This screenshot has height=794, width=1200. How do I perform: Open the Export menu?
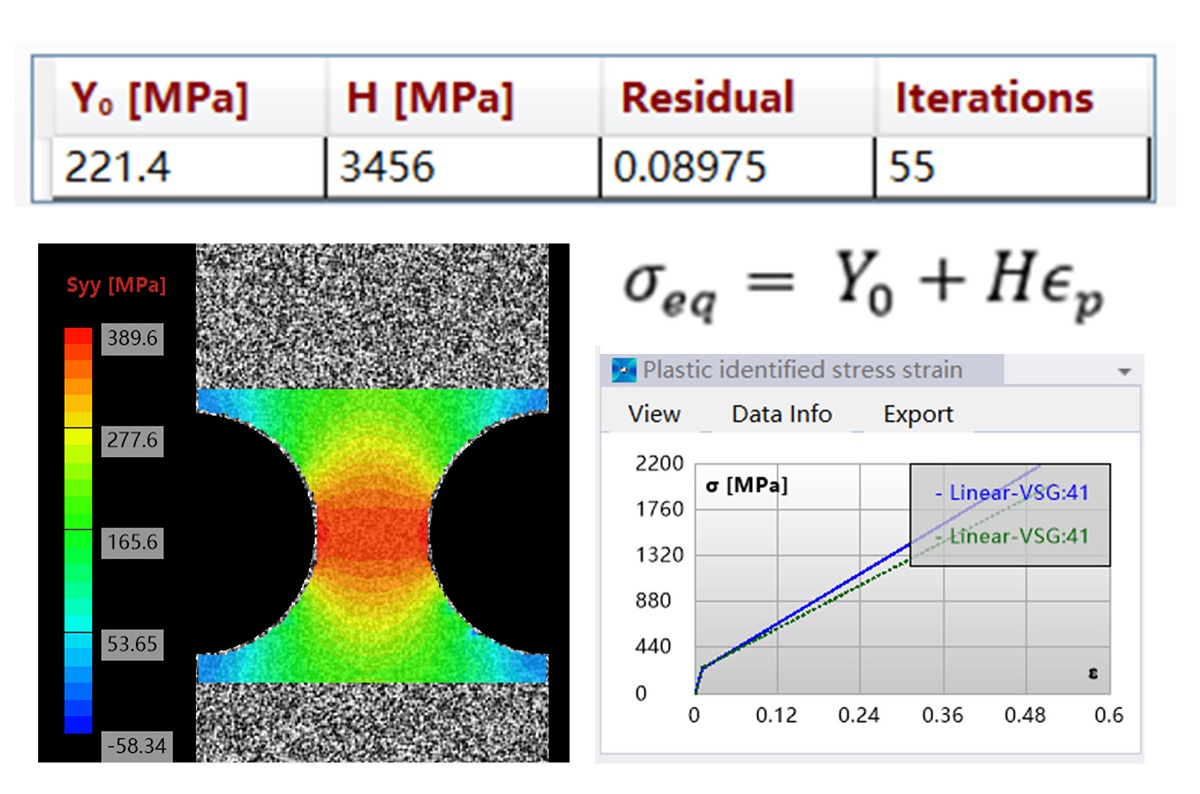tap(918, 414)
